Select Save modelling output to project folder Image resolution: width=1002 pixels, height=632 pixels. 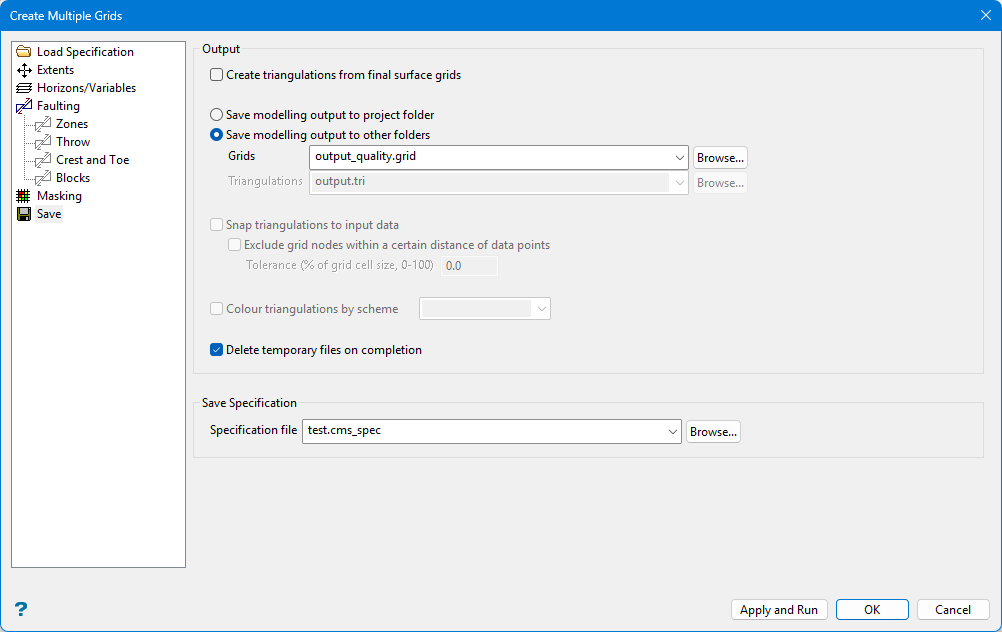click(217, 115)
